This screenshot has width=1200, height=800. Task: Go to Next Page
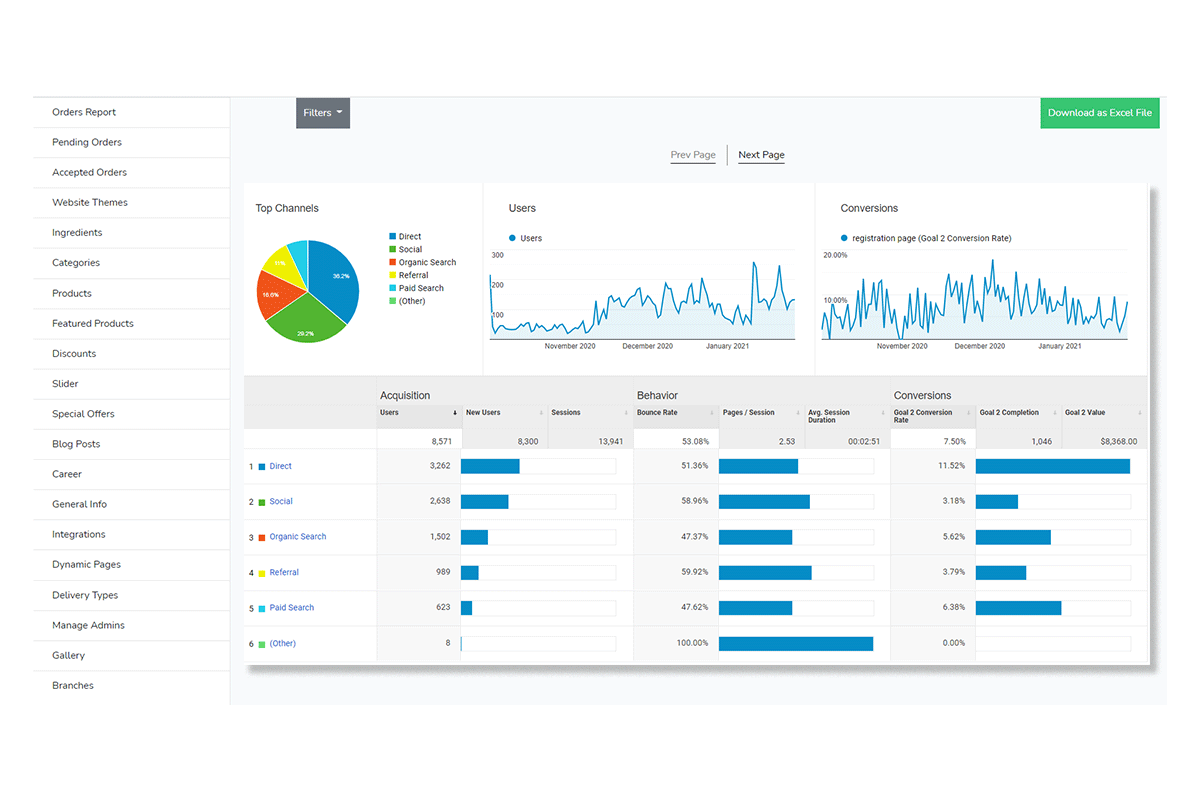click(761, 155)
